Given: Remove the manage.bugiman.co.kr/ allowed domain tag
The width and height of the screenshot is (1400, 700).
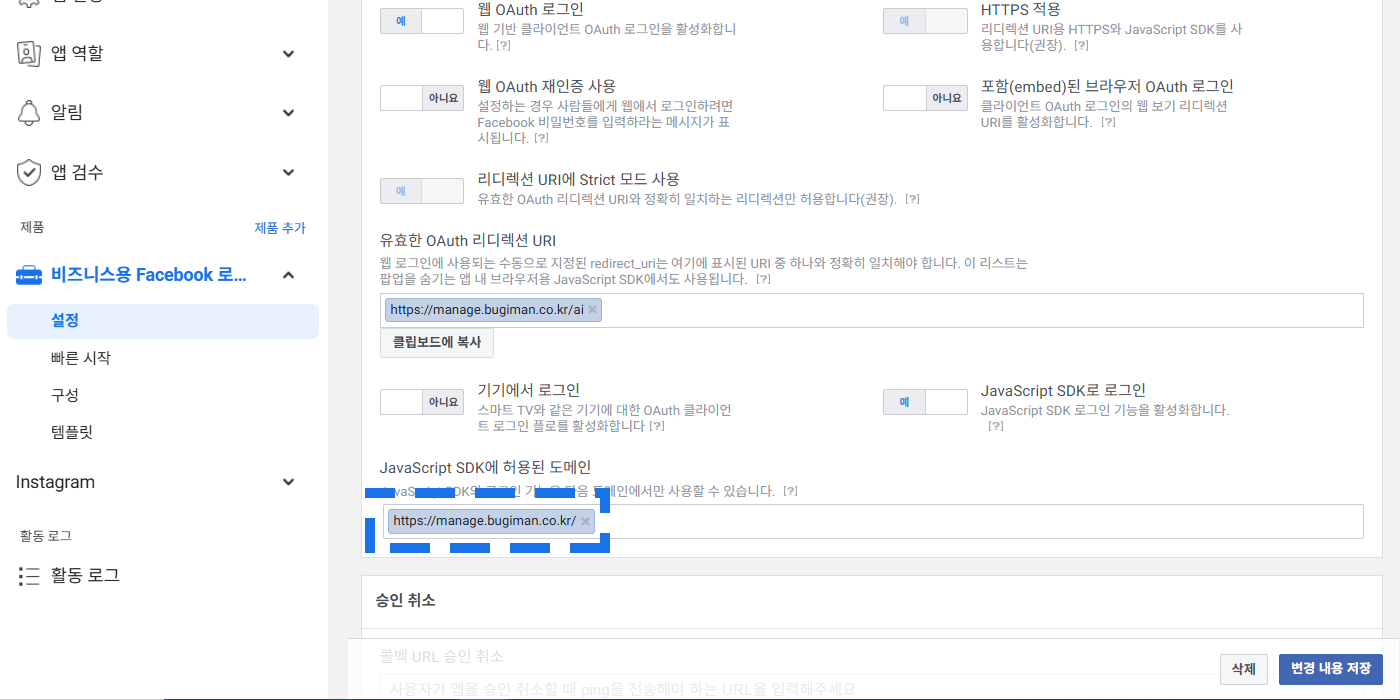Looking at the screenshot, I should pos(585,521).
